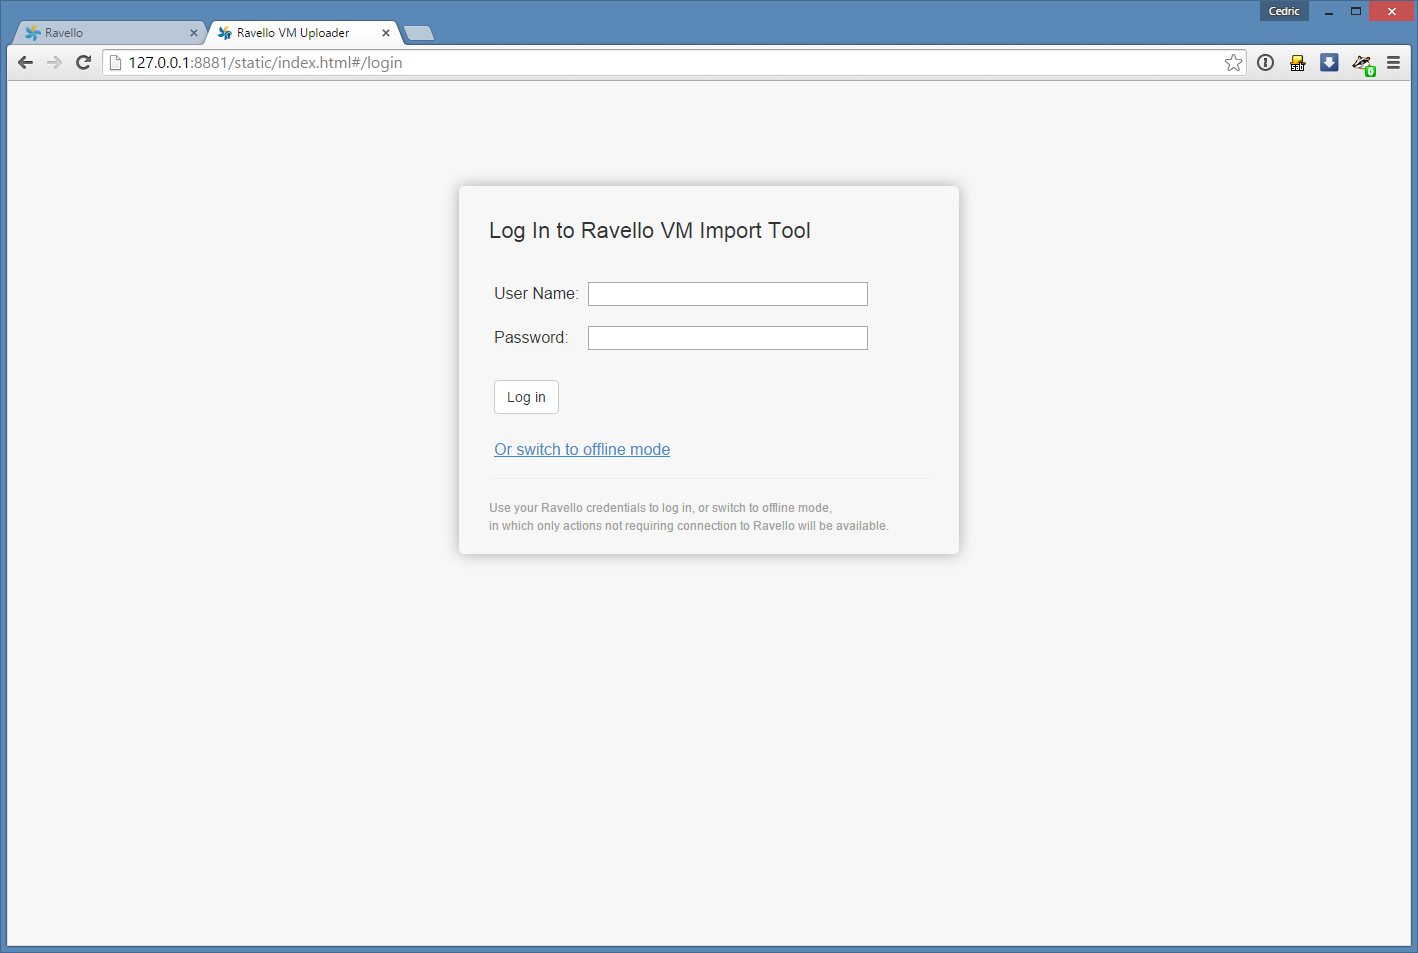Click the 'Use your Ravello credentials' help text
Image resolution: width=1418 pixels, height=953 pixels.
tap(688, 517)
